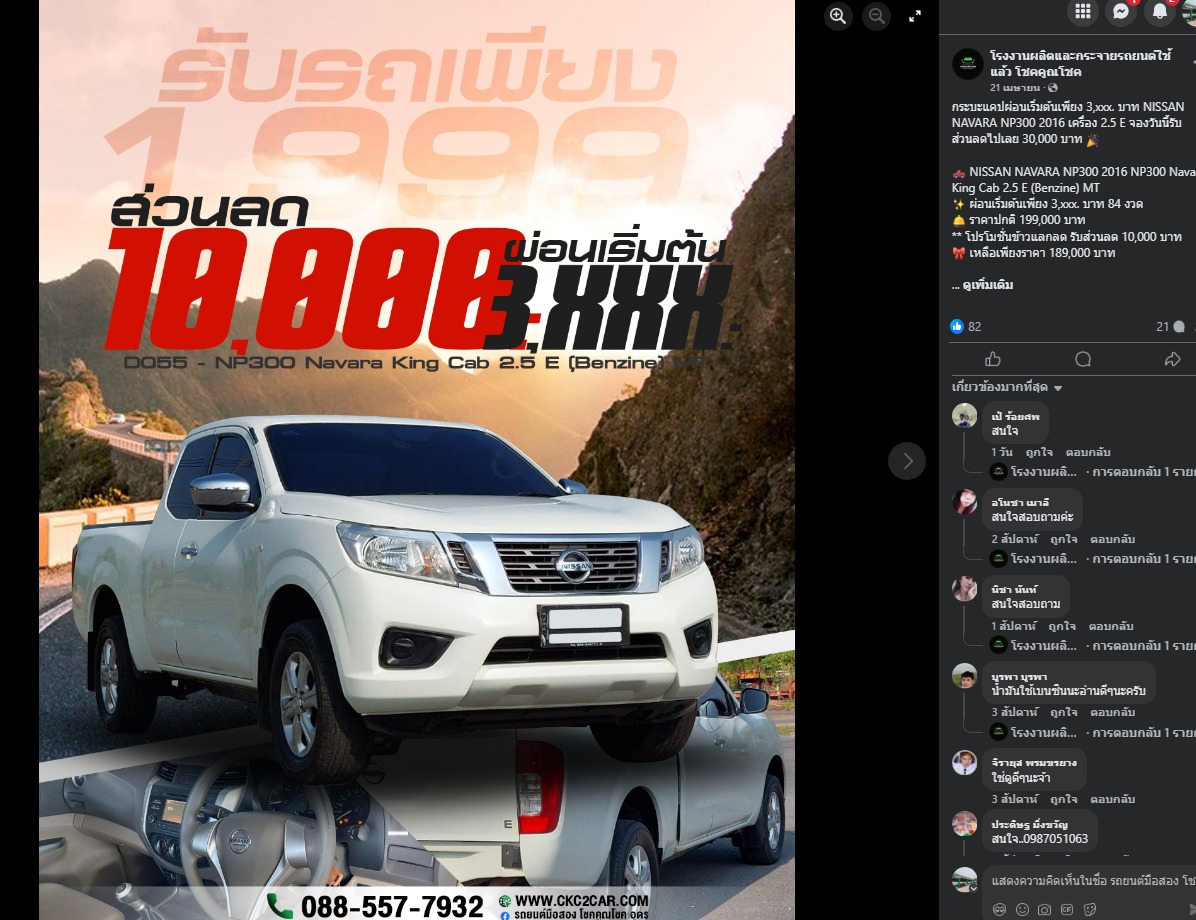Open commenter name ประดิษฐ มิ่งขวัญ

pos(1029,825)
